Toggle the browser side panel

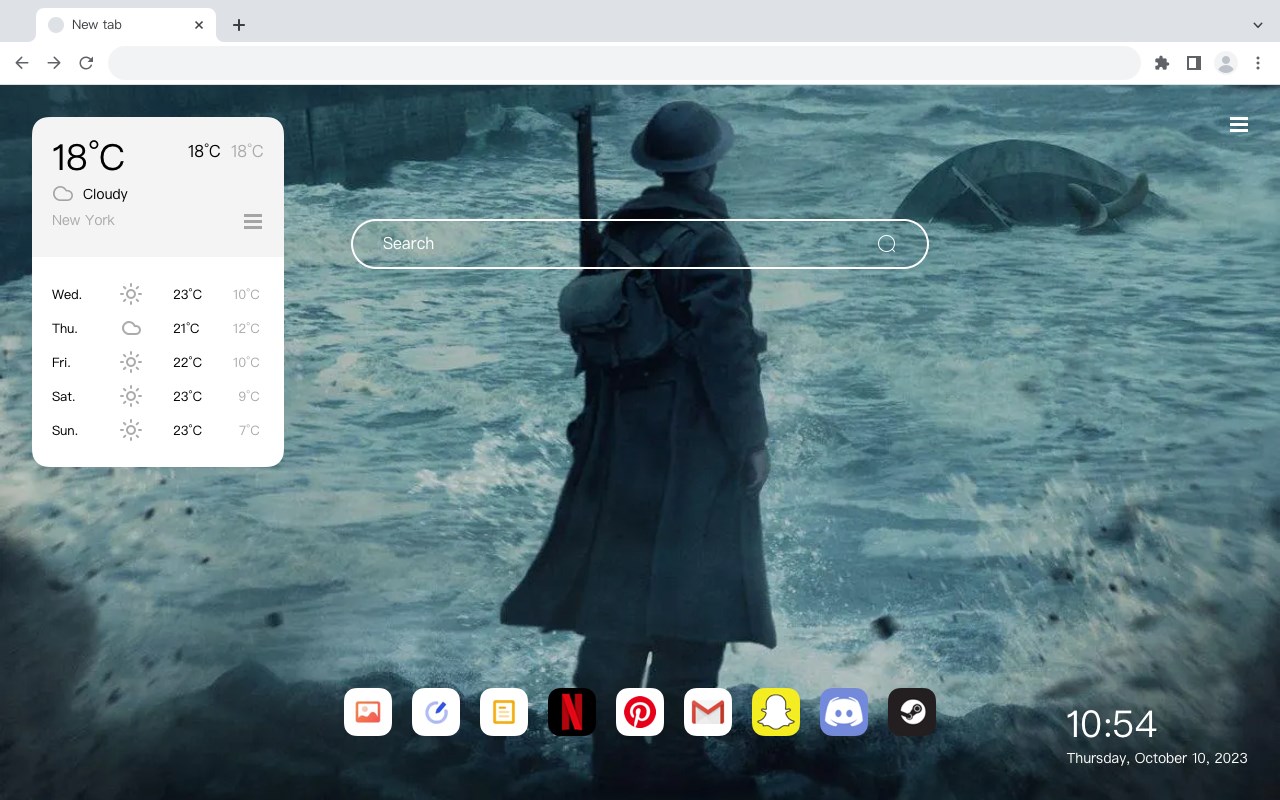click(x=1193, y=63)
